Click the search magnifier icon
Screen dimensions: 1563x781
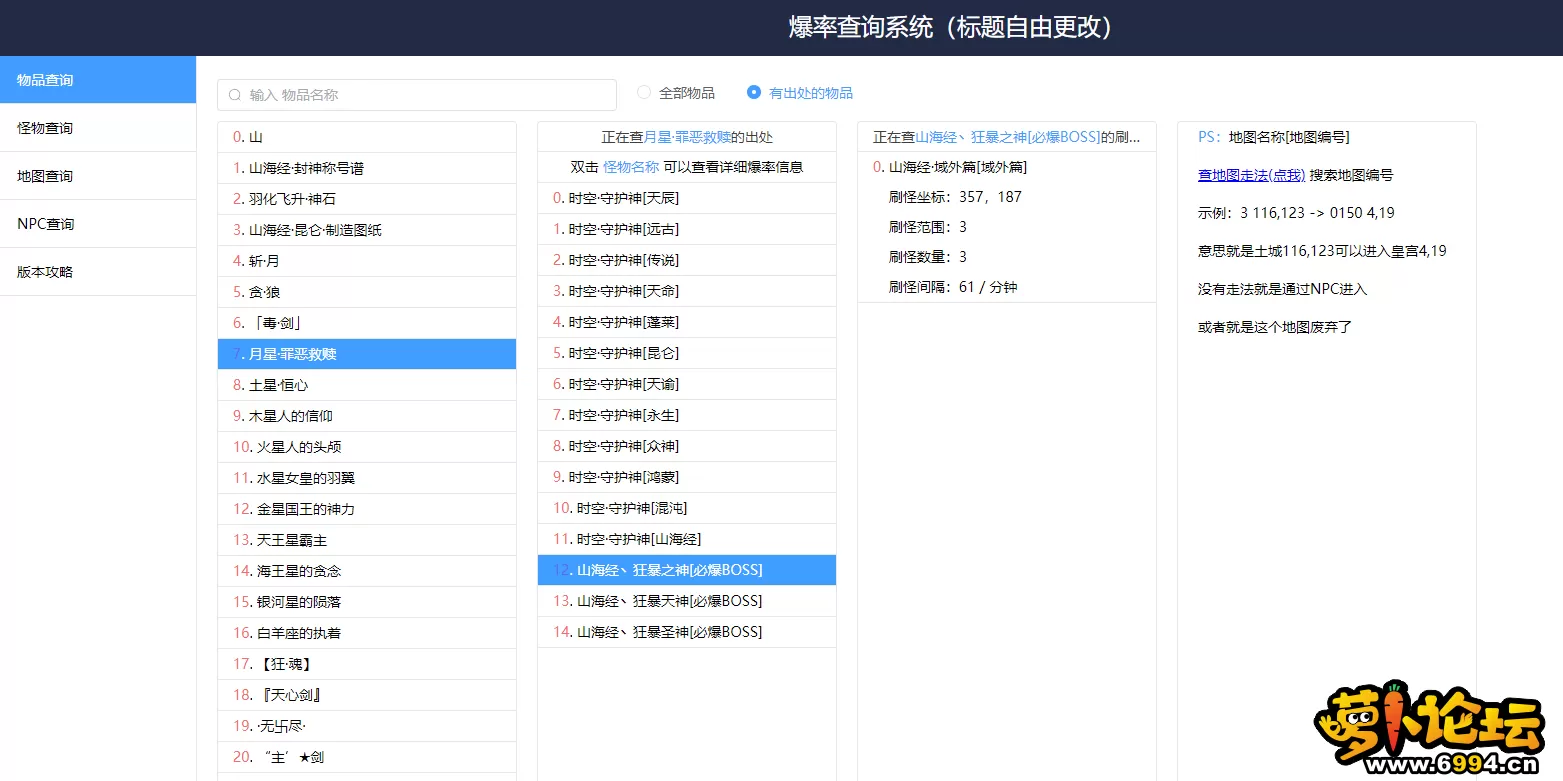click(x=235, y=95)
